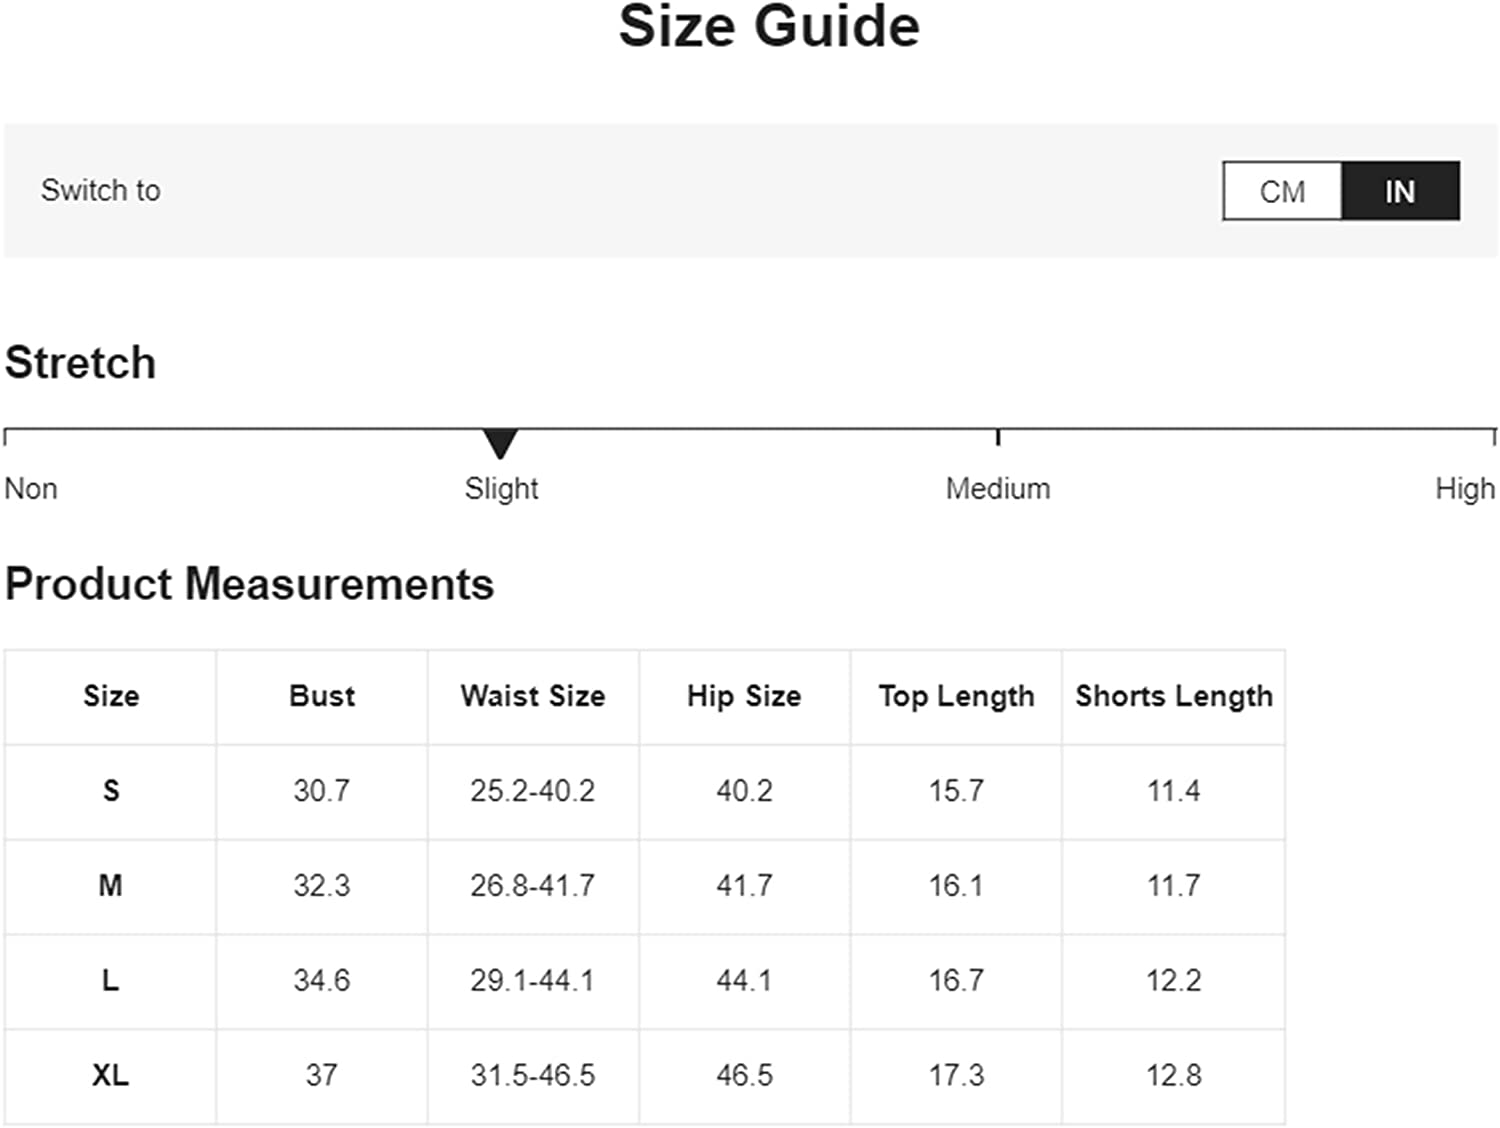Select the S size row label
1500x1128 pixels.
111,791
